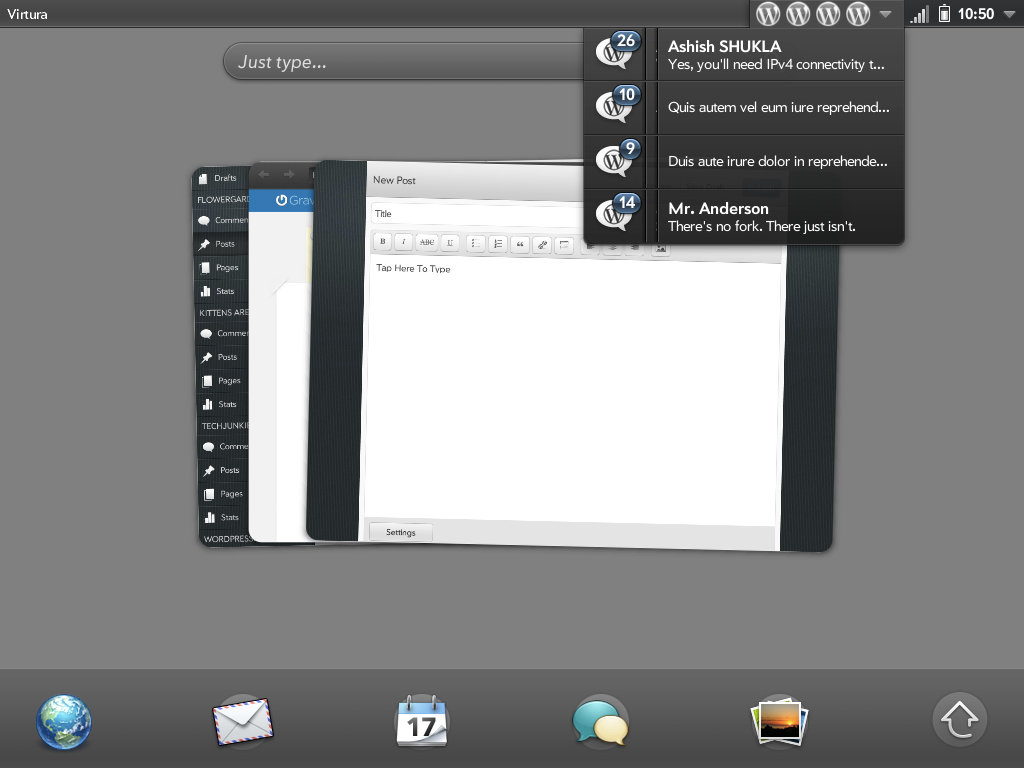Insert a numbered list

(498, 244)
